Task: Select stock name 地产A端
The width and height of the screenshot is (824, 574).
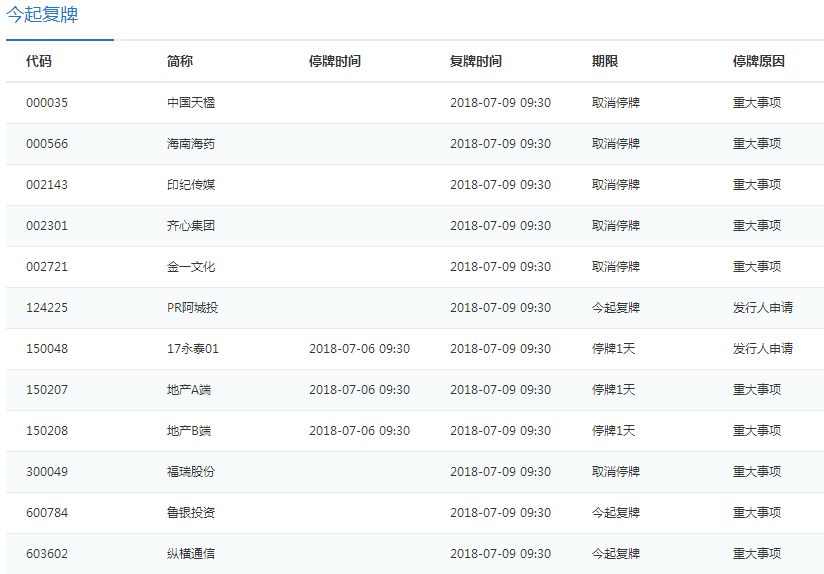Action: [189, 390]
